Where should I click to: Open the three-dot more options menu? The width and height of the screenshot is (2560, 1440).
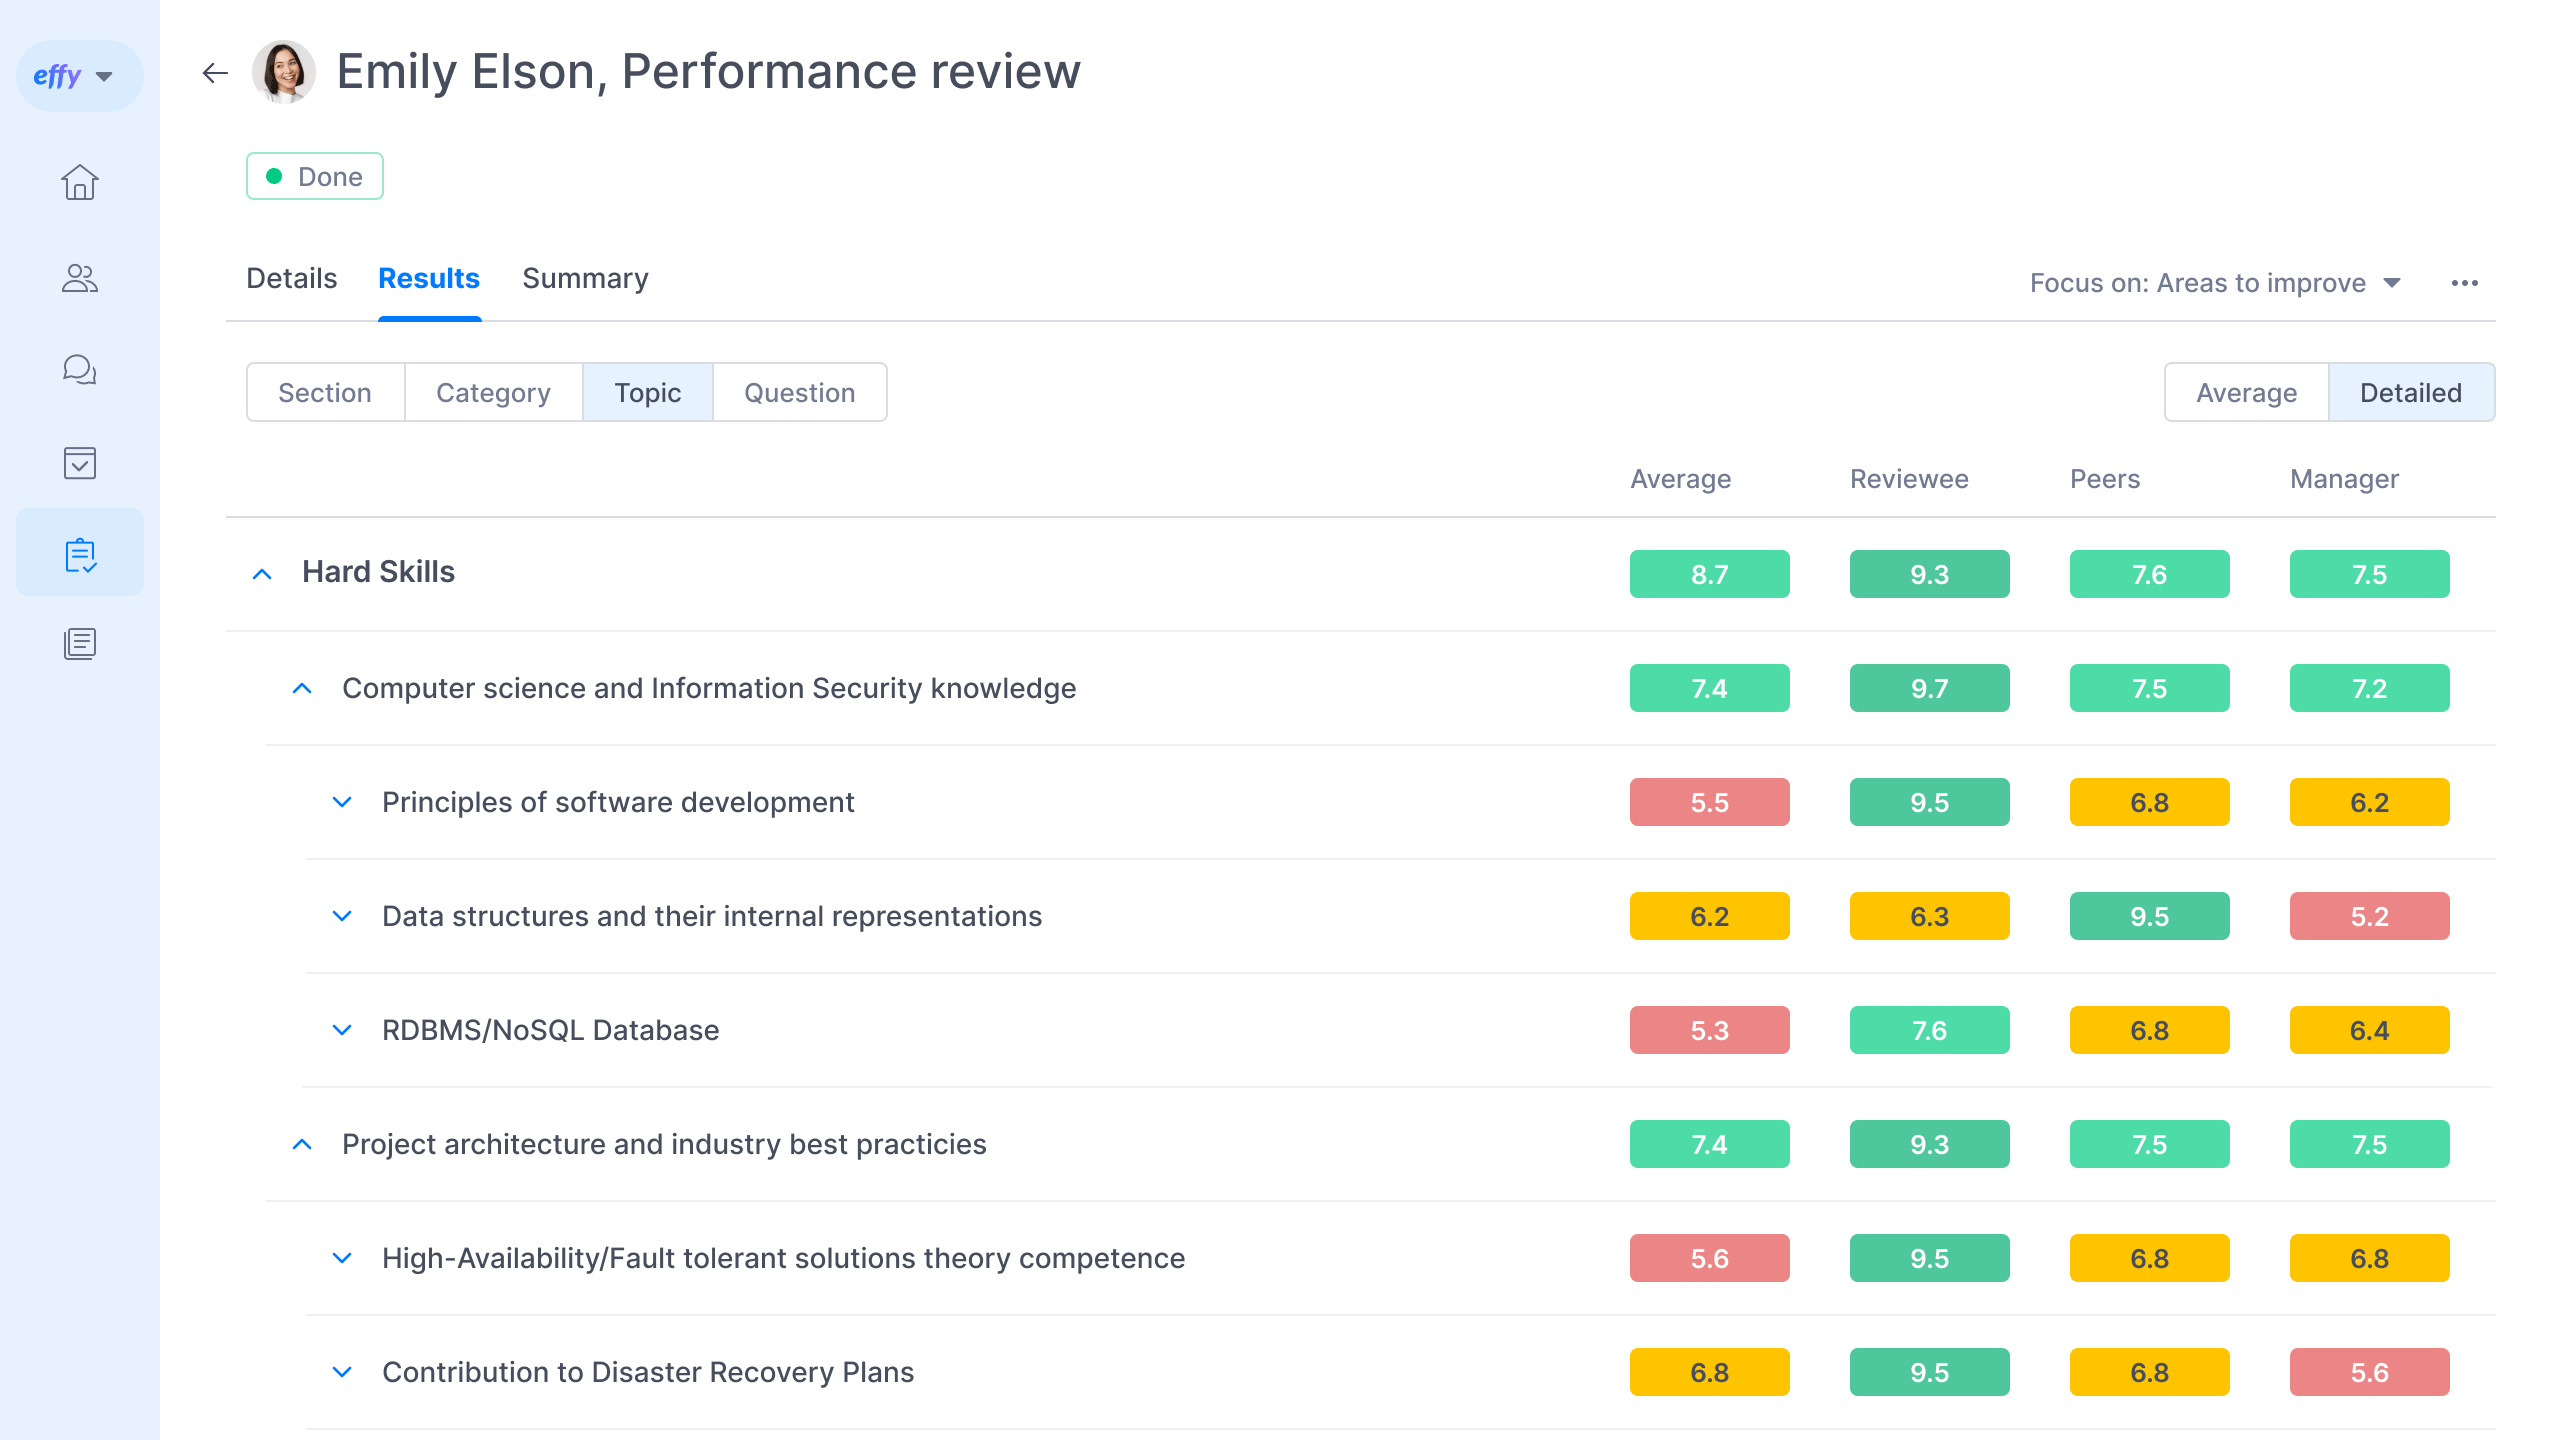click(x=2464, y=283)
